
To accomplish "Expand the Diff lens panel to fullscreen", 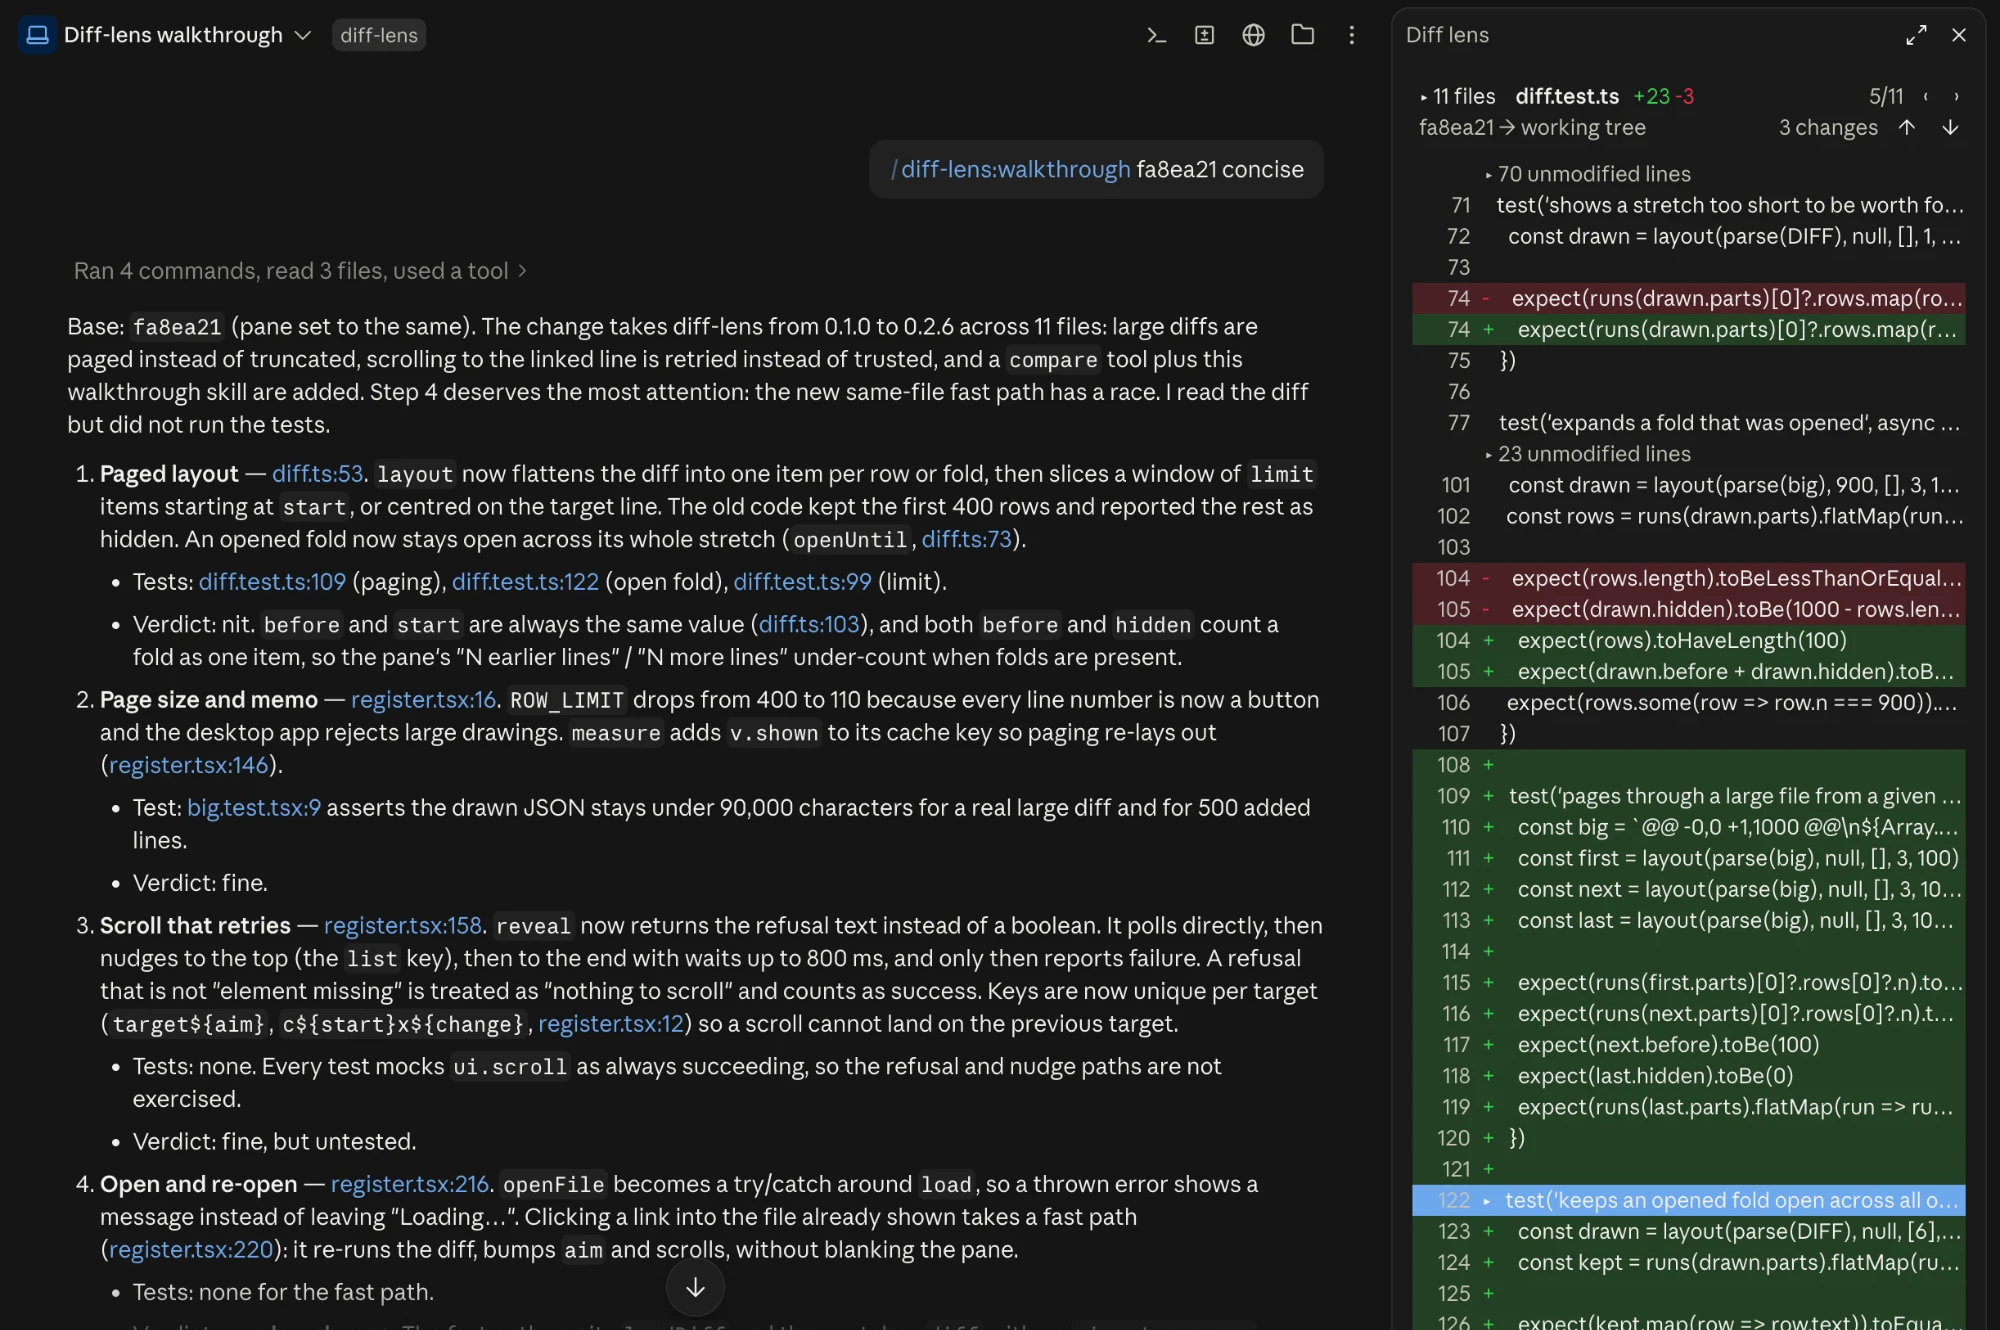I will [x=1916, y=35].
